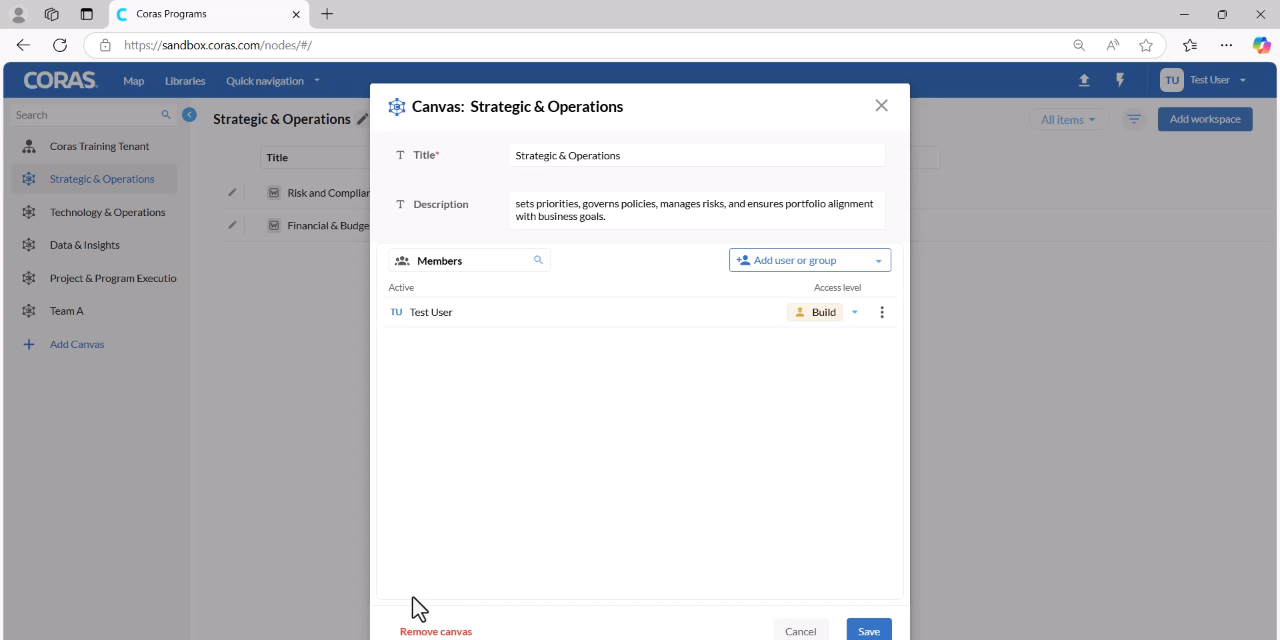Open the Libraries menu item
Viewport: 1280px width, 640px height.
click(185, 81)
